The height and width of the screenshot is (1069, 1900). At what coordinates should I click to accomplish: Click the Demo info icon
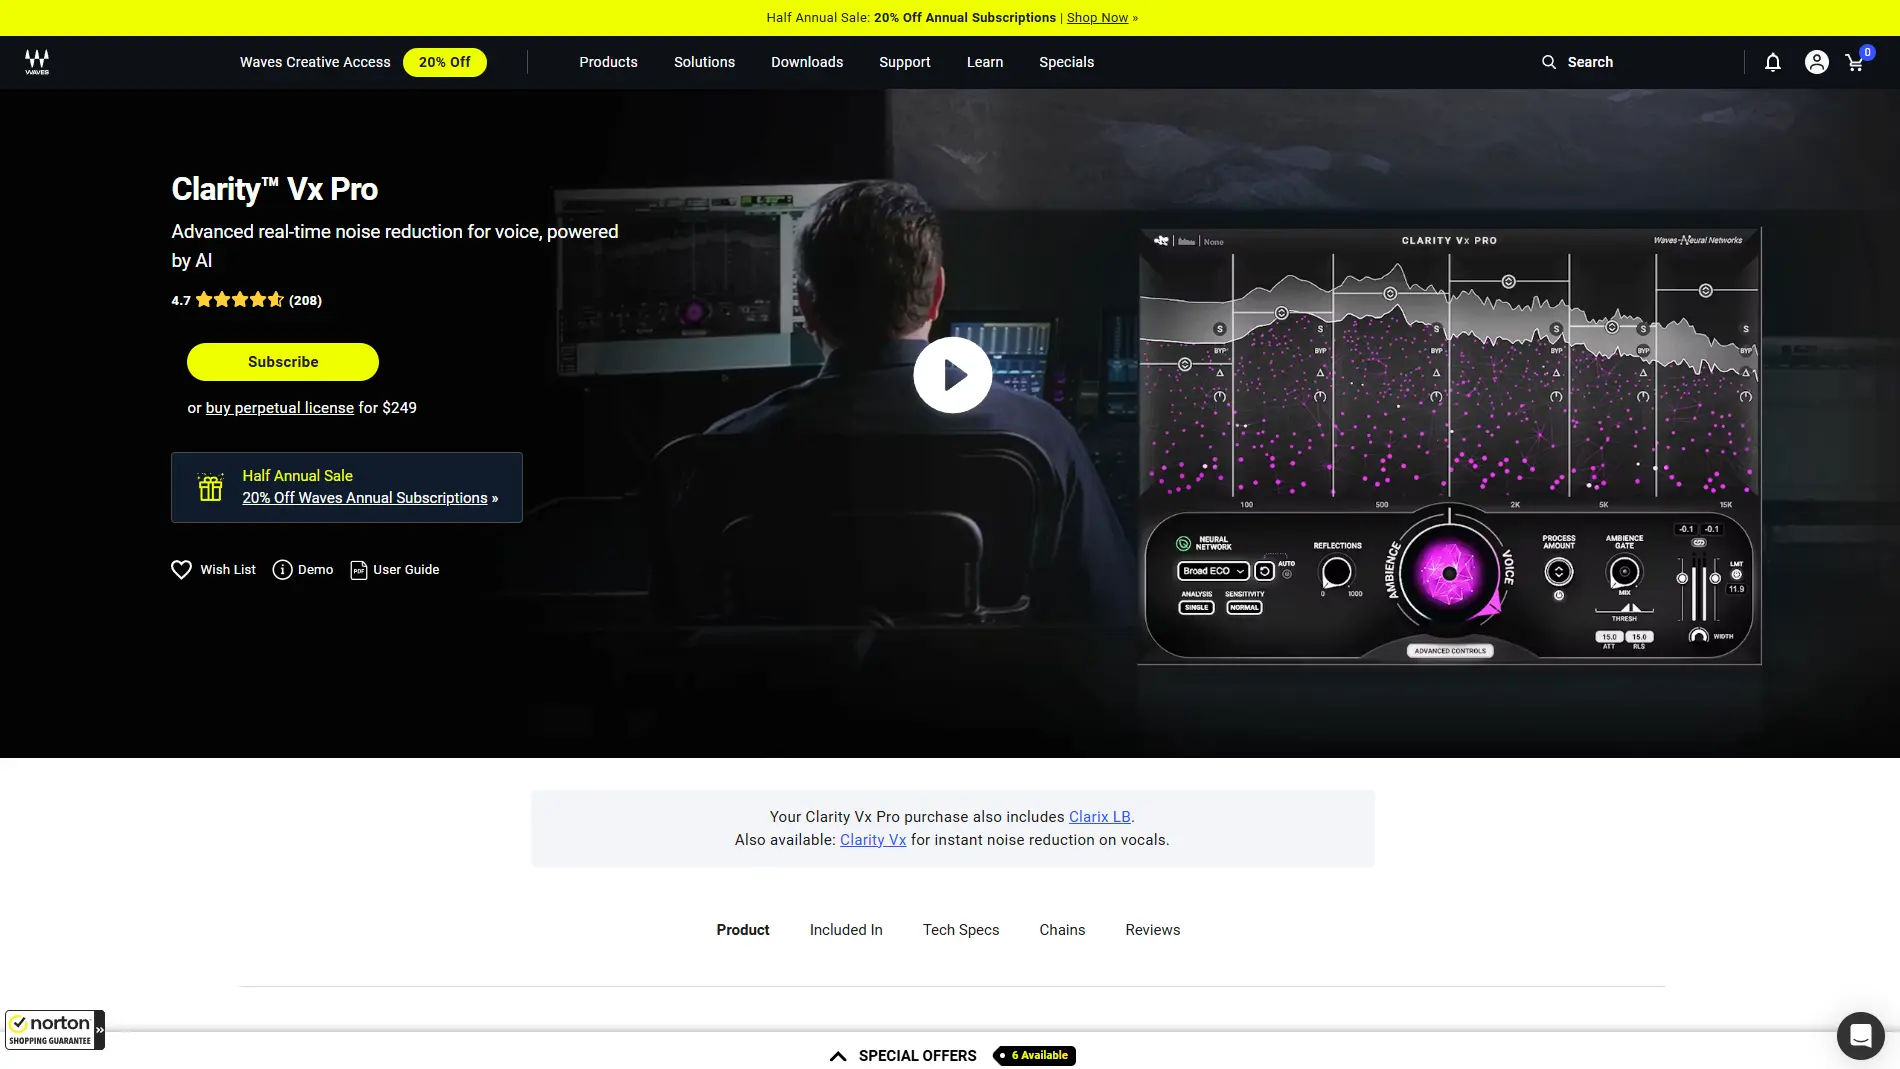[283, 570]
